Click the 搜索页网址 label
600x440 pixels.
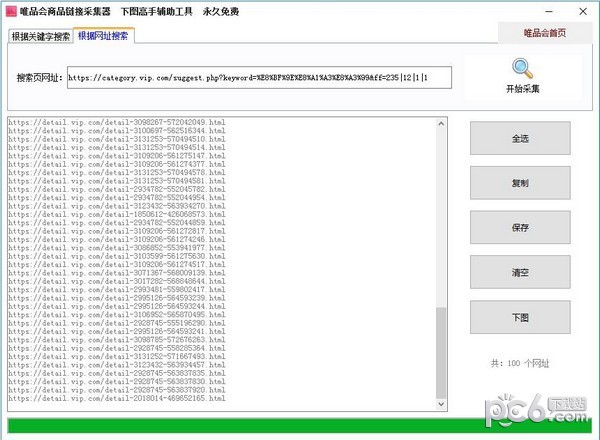coord(39,78)
